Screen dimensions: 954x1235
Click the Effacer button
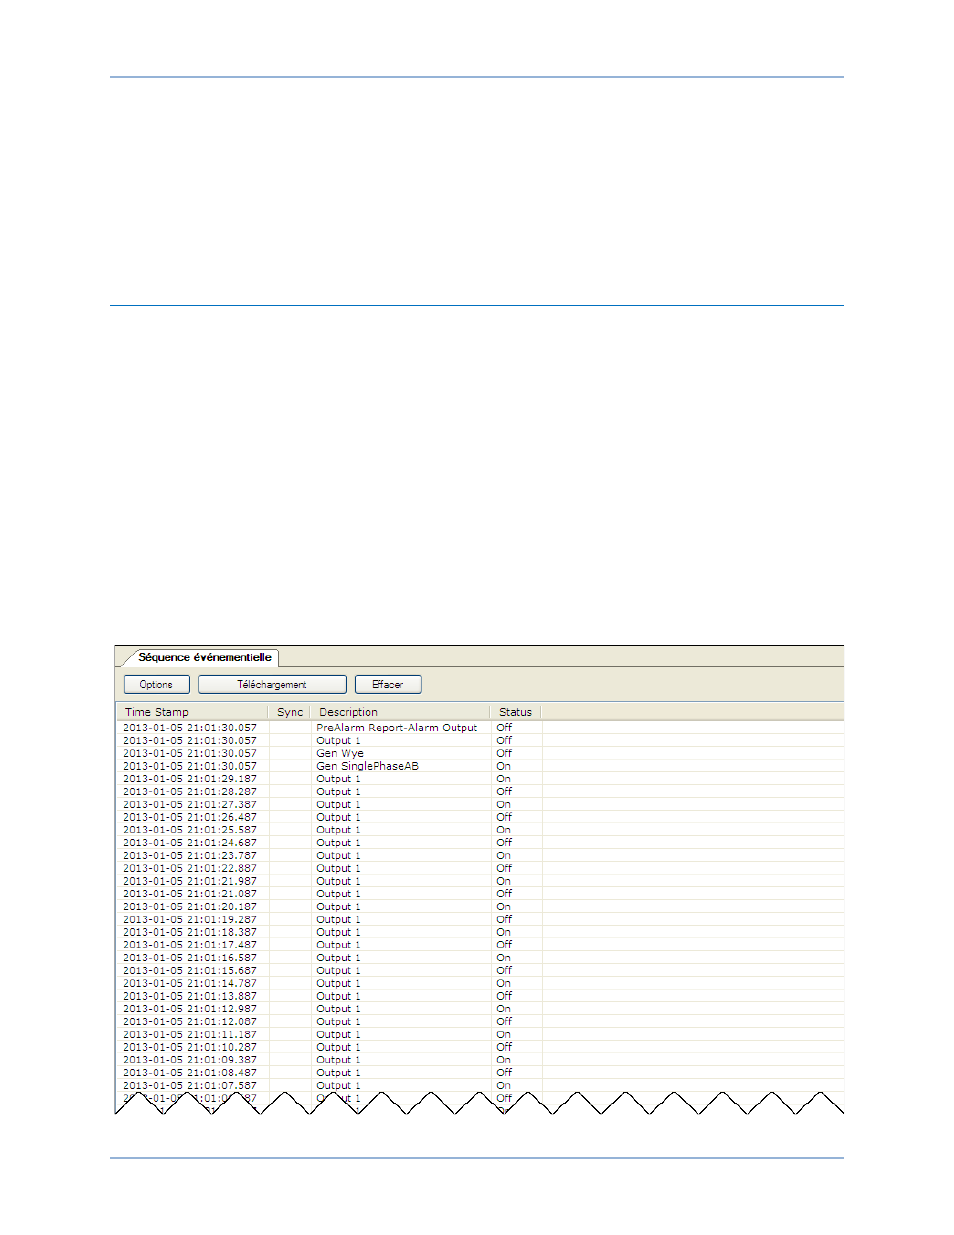[388, 684]
